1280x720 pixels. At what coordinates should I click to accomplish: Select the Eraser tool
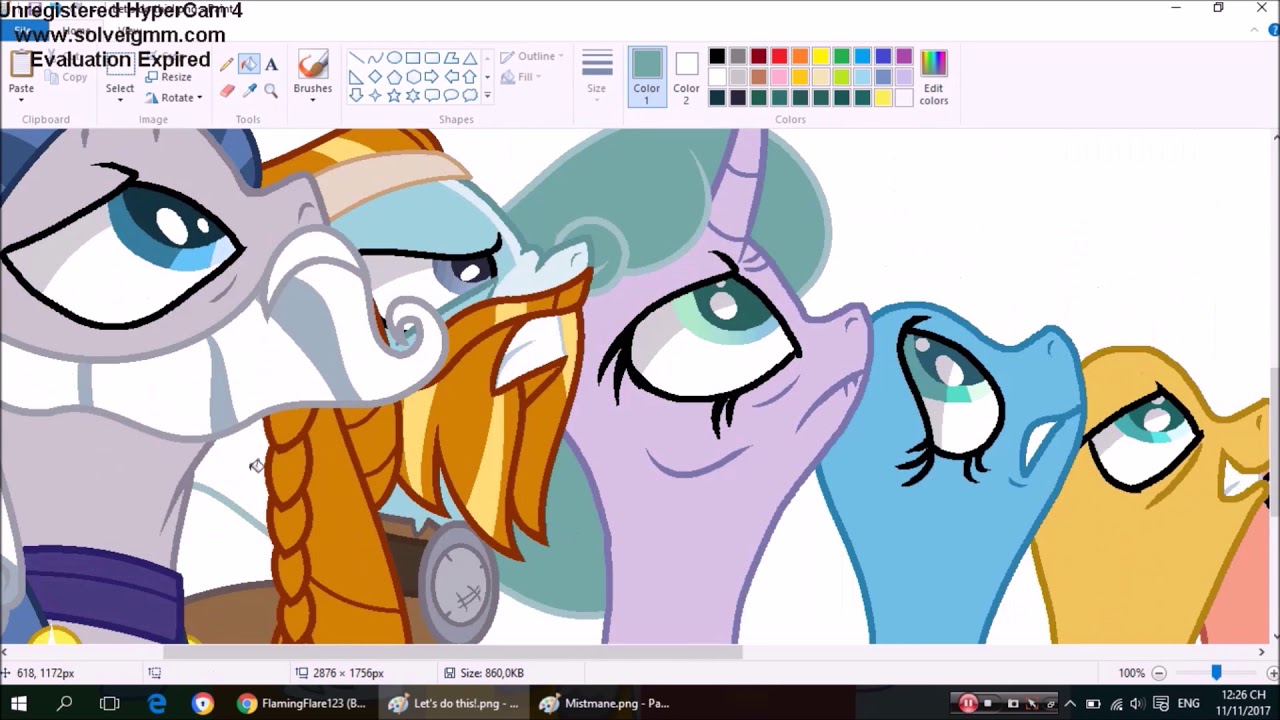227,91
